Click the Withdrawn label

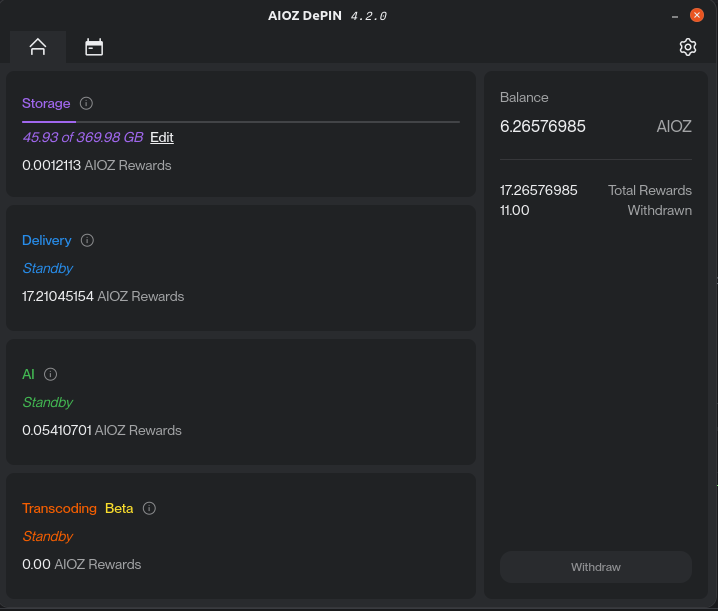[659, 211]
